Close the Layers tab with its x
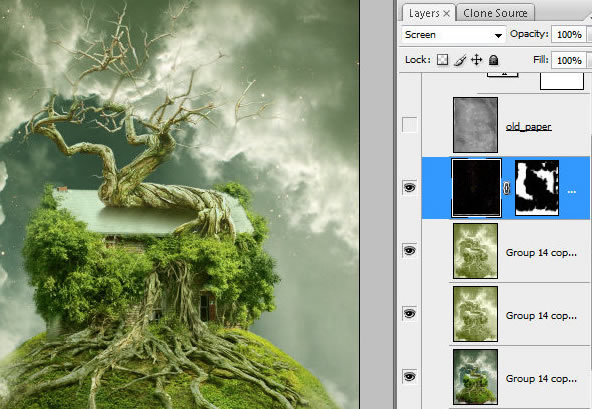Image resolution: width=592 pixels, height=409 pixels. pos(446,14)
